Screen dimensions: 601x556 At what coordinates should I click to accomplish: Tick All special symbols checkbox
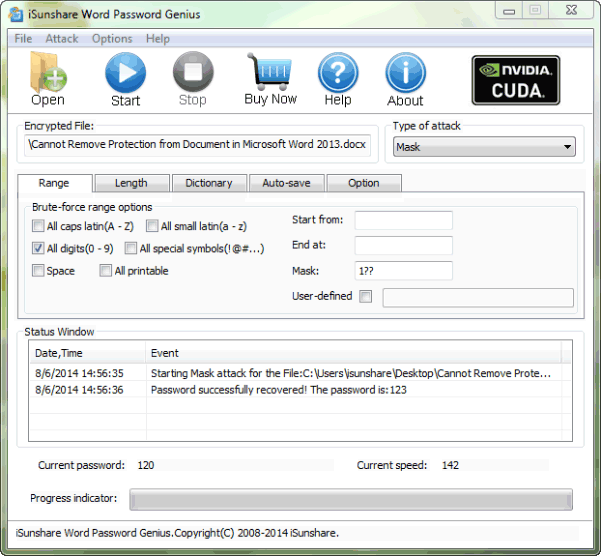click(130, 248)
